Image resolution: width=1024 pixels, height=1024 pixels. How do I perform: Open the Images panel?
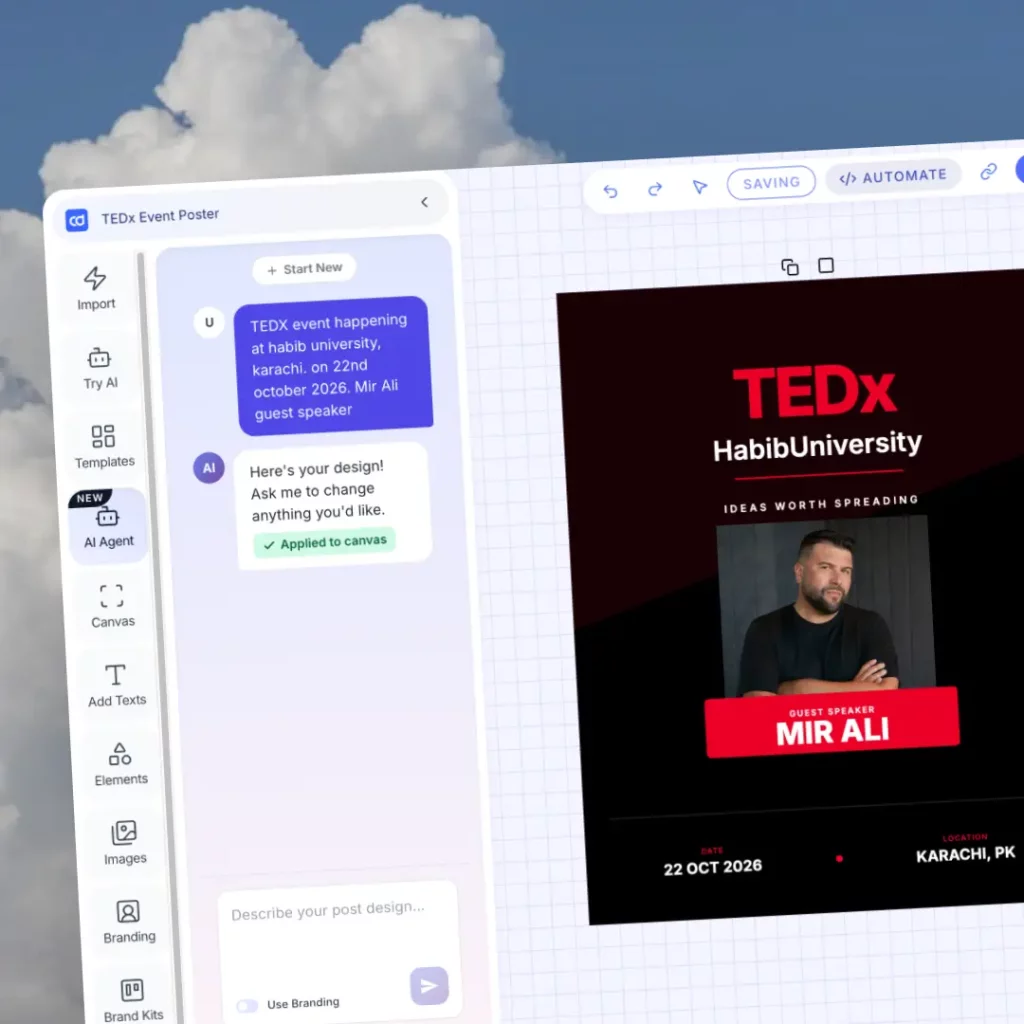[x=124, y=842]
